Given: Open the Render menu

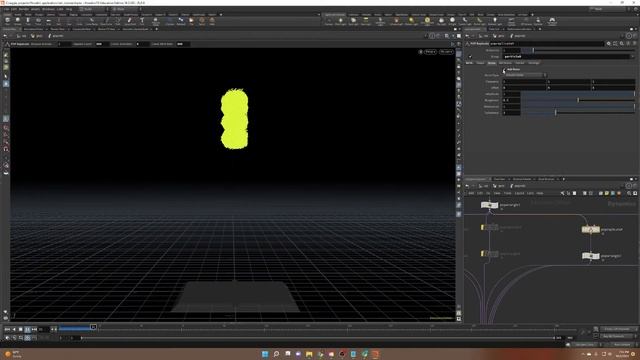Looking at the screenshot, I should pyautogui.click(x=24, y=9).
